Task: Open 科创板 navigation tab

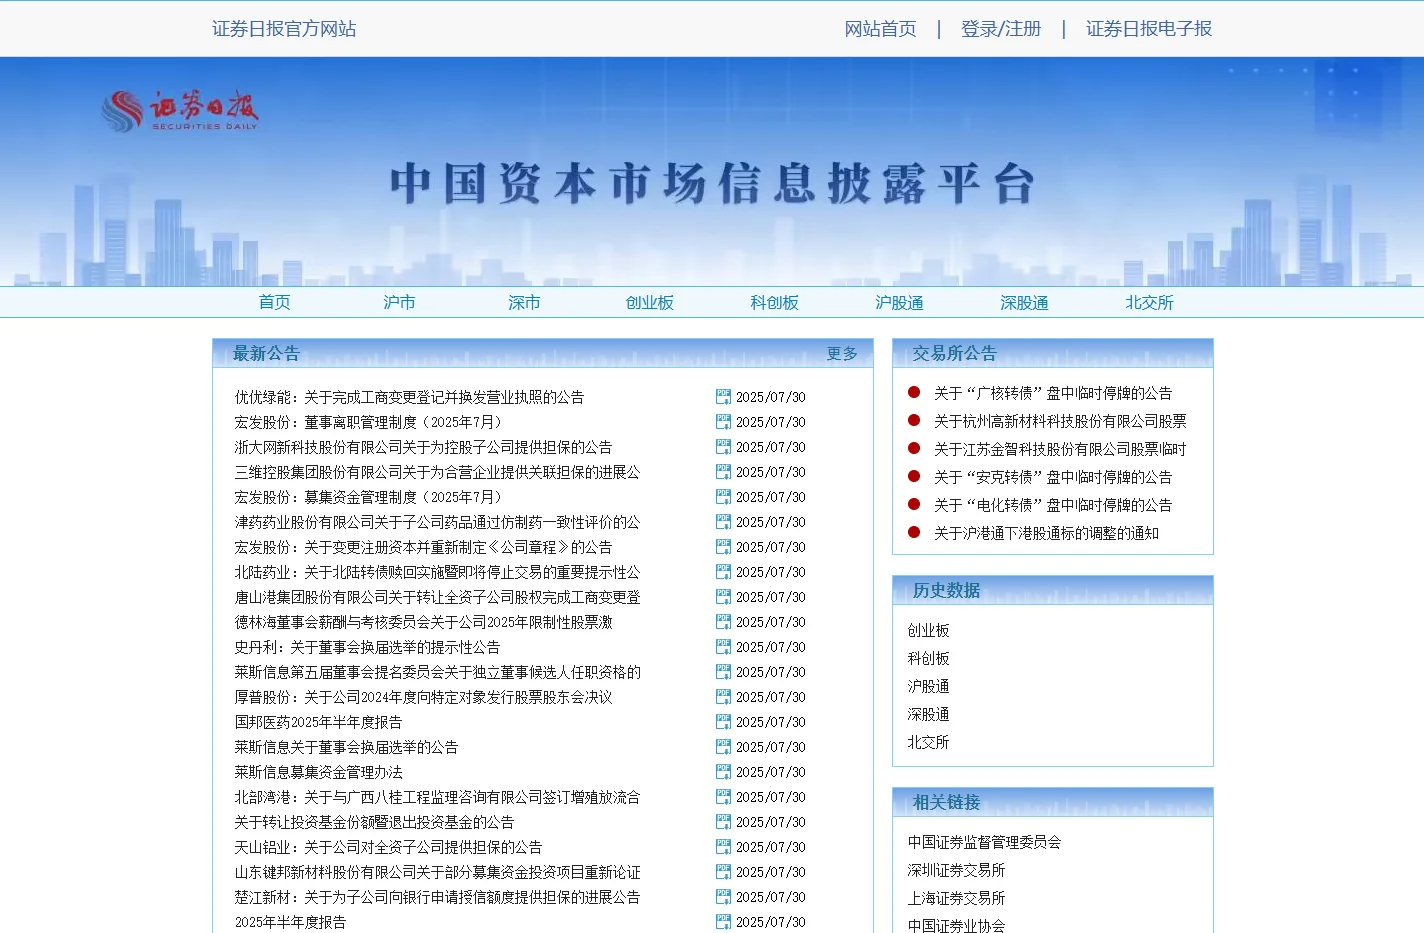Action: click(774, 302)
